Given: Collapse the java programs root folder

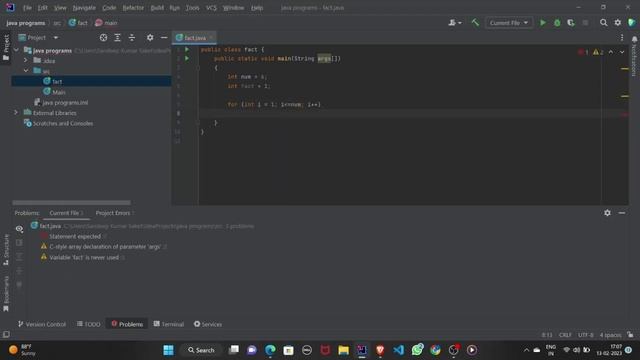Looking at the screenshot, I should (x=16, y=50).
